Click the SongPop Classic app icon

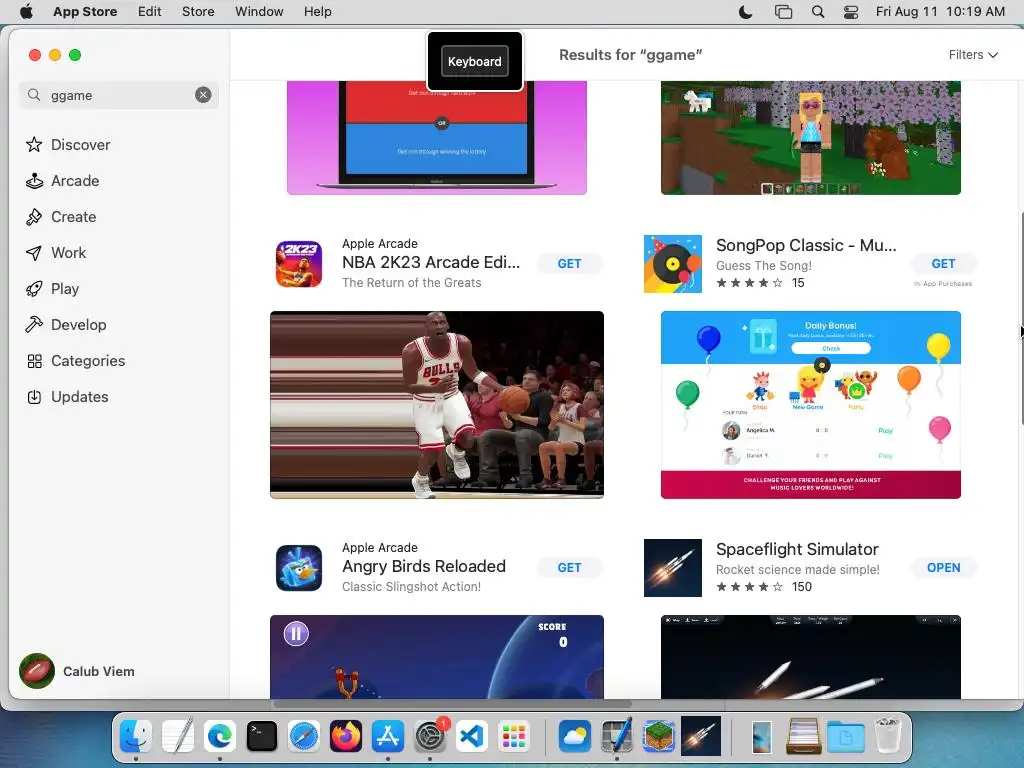tap(673, 264)
